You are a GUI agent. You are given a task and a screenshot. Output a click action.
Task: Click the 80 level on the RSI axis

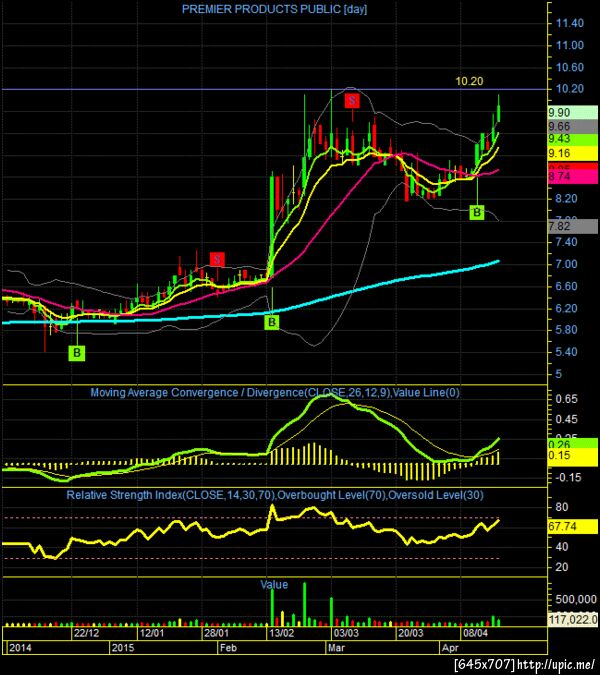[x=562, y=507]
